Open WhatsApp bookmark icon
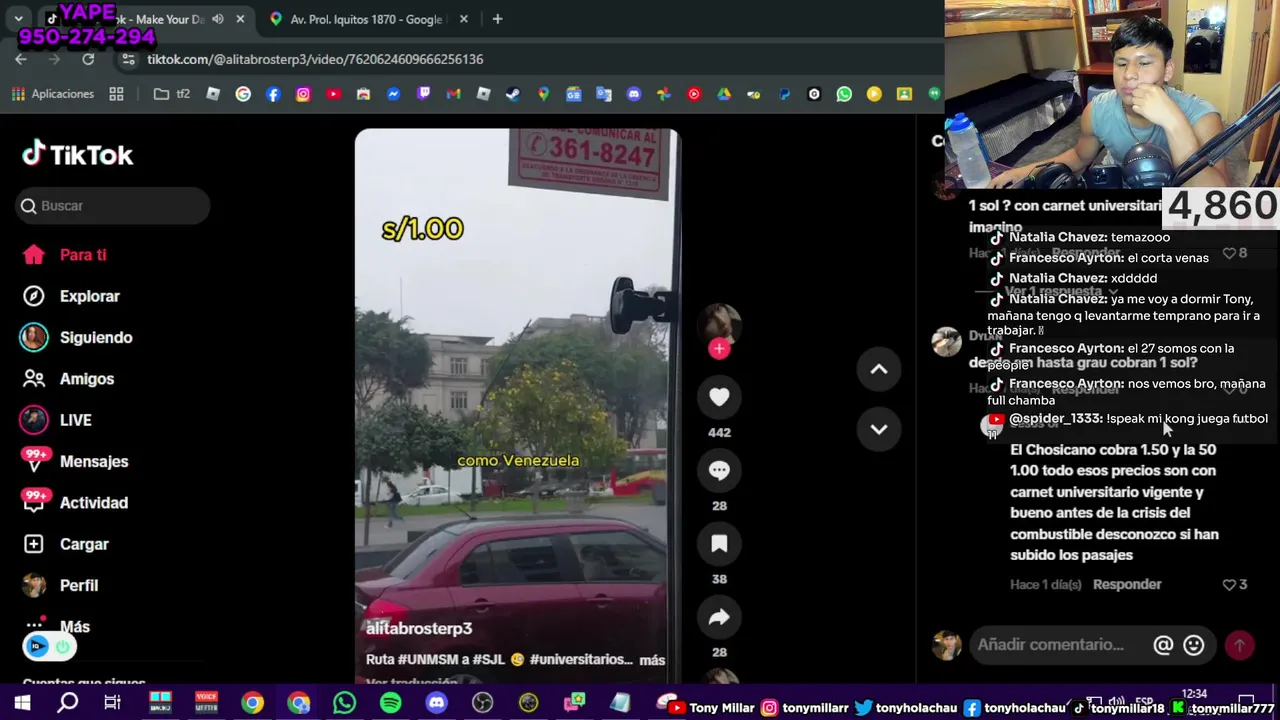1280x720 pixels. tap(844, 94)
